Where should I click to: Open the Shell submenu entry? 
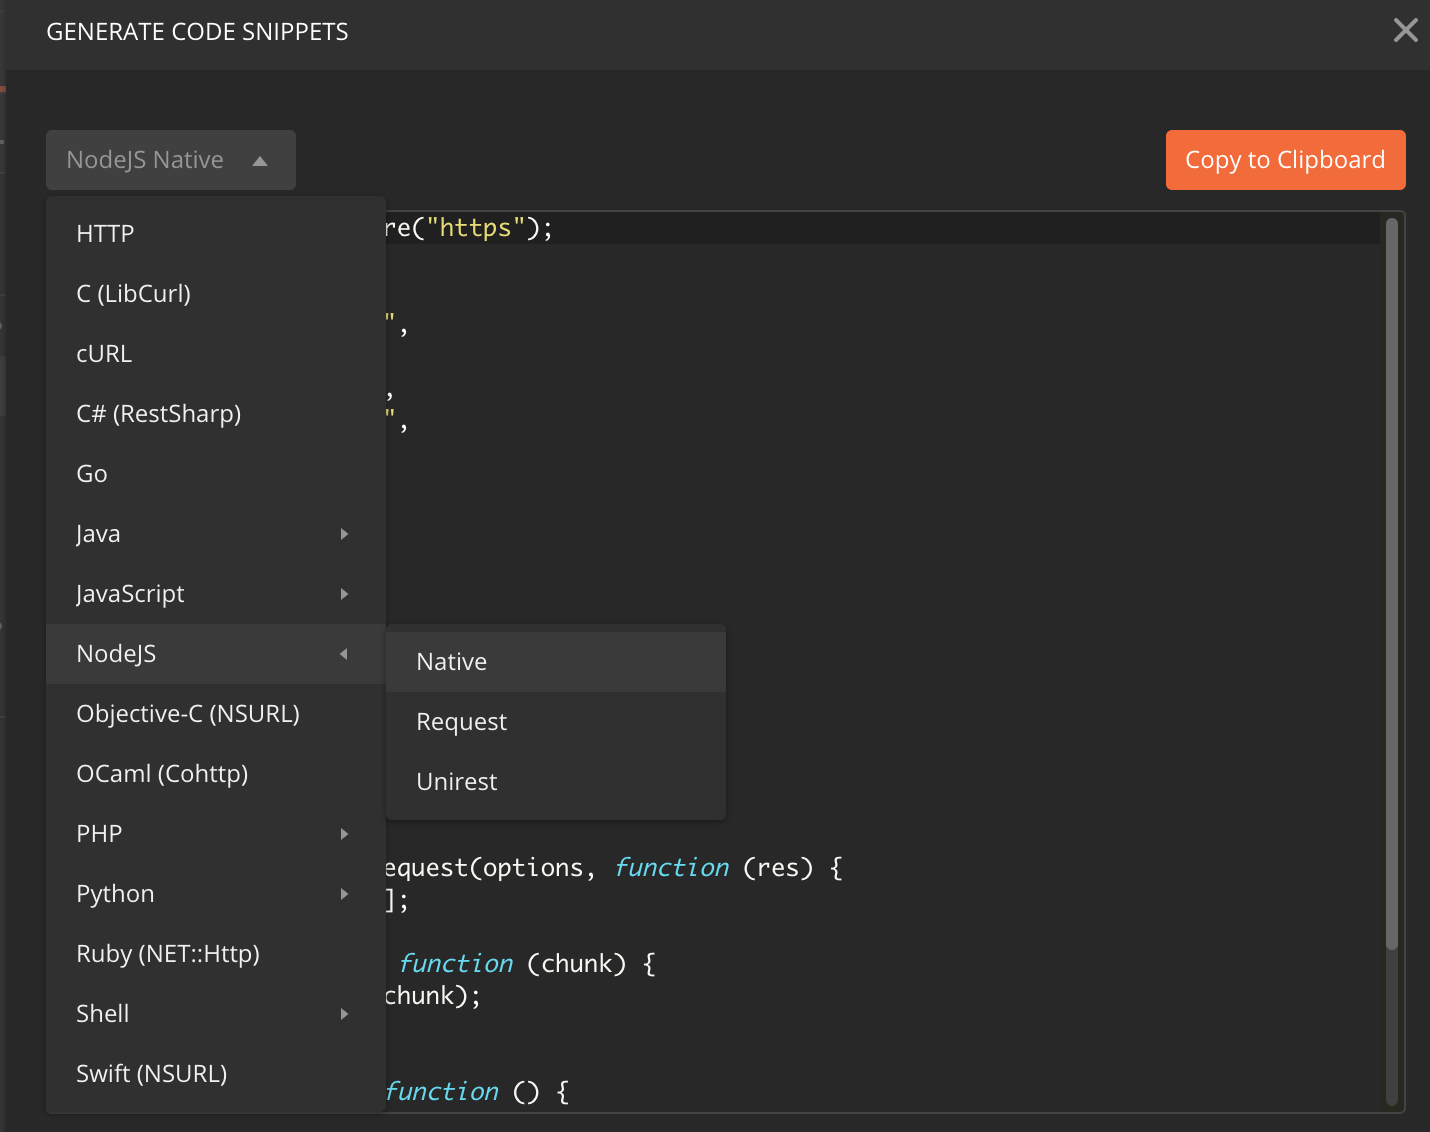(x=216, y=1014)
